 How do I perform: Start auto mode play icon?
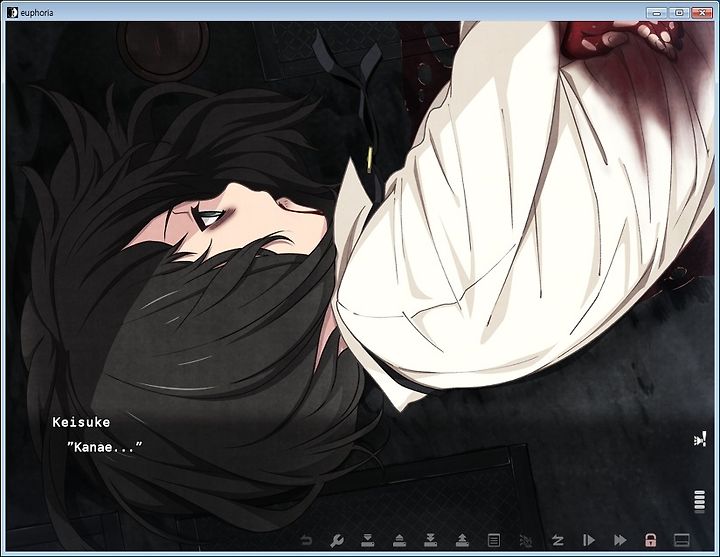(589, 540)
